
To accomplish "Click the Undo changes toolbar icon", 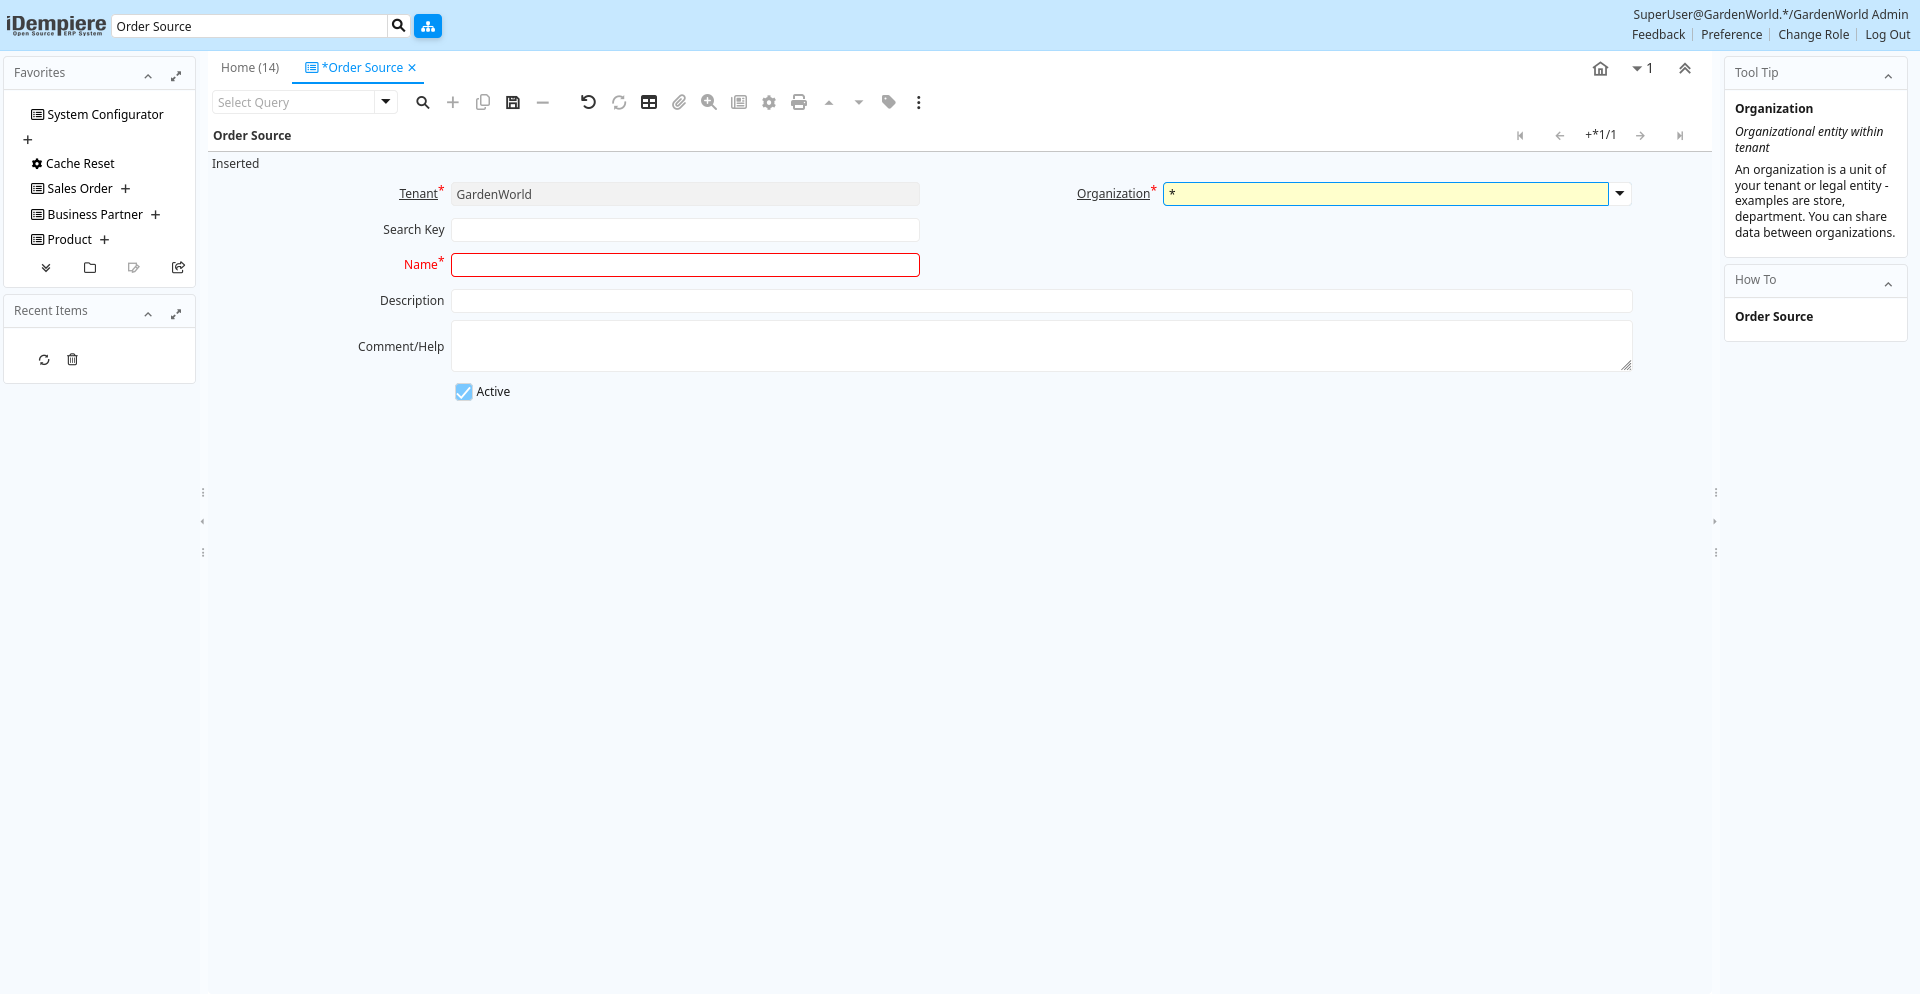I will click(588, 102).
